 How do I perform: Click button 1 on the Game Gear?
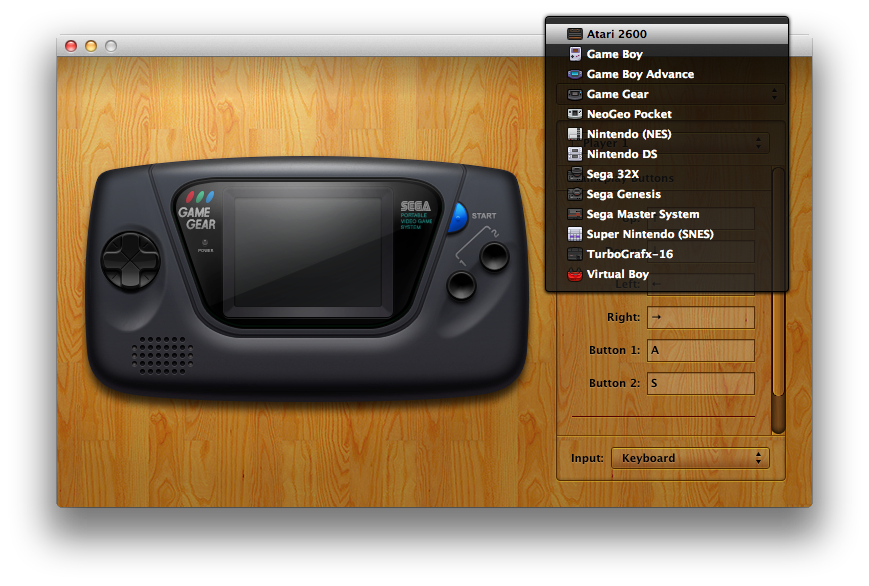click(461, 285)
